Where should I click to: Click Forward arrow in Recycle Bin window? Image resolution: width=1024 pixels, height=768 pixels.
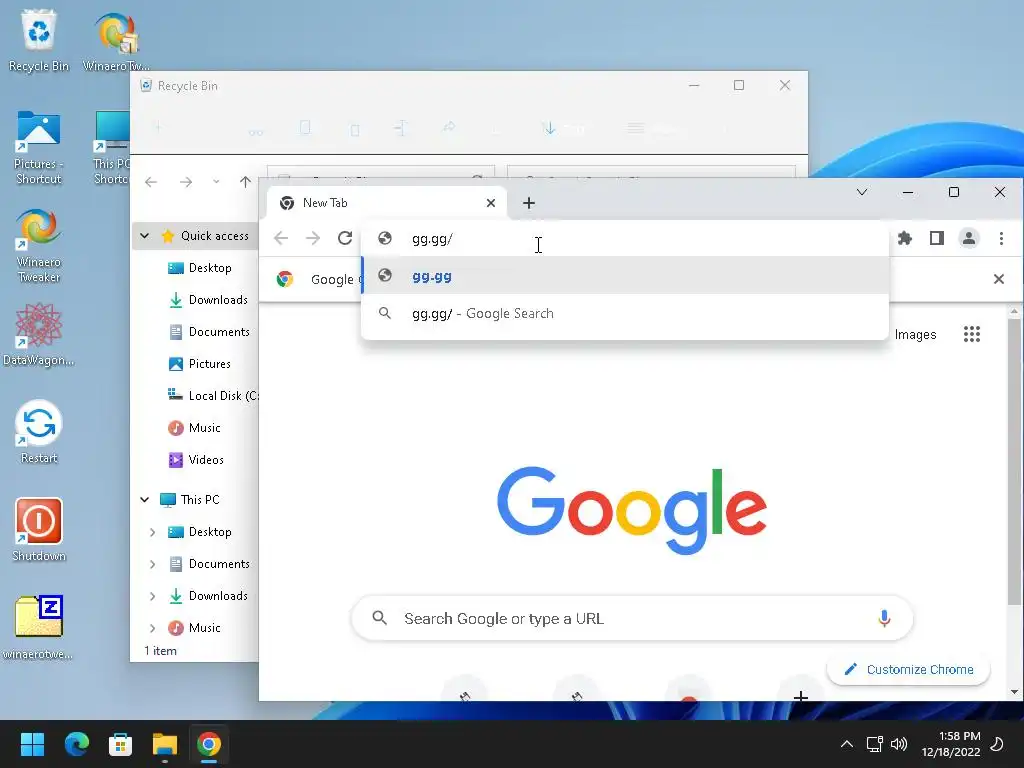186,182
